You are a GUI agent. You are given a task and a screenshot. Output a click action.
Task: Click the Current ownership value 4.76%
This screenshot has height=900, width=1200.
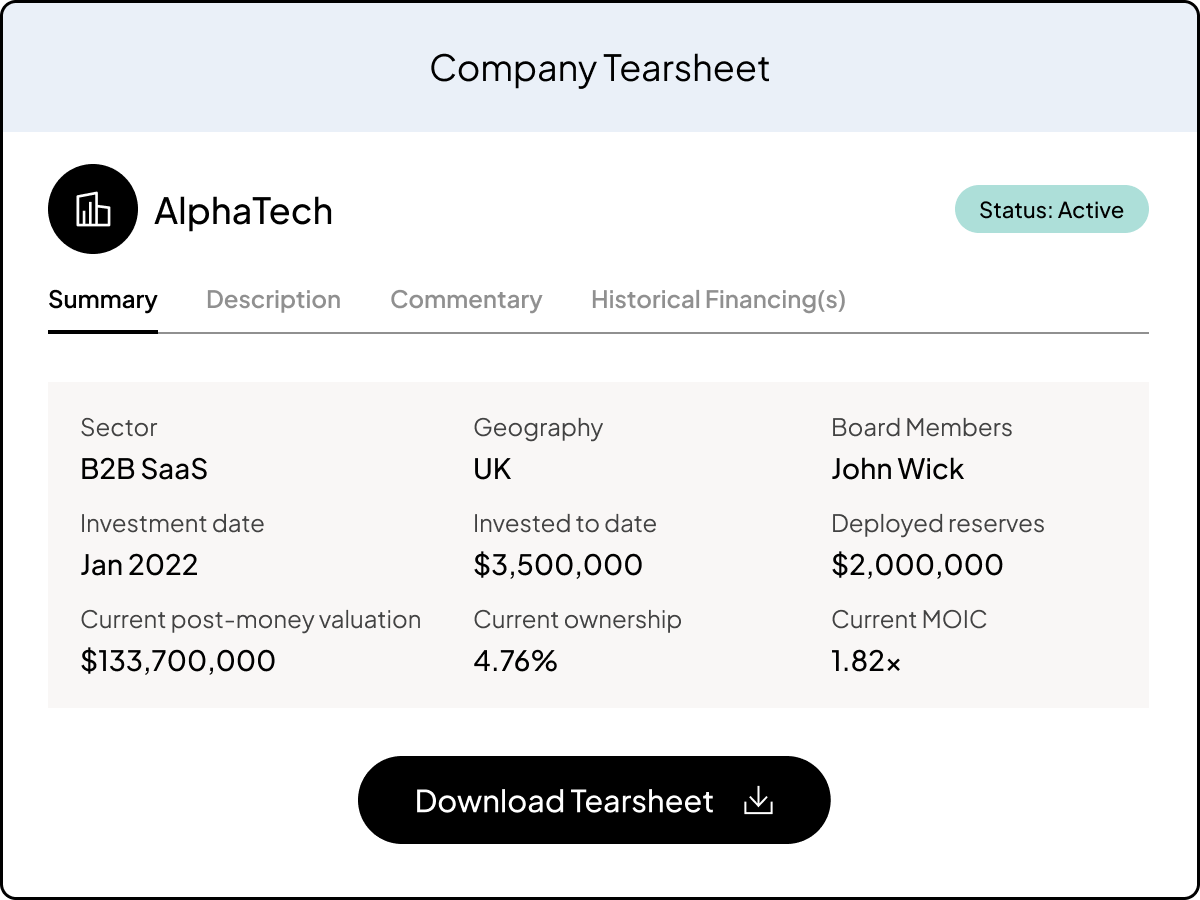[515, 660]
